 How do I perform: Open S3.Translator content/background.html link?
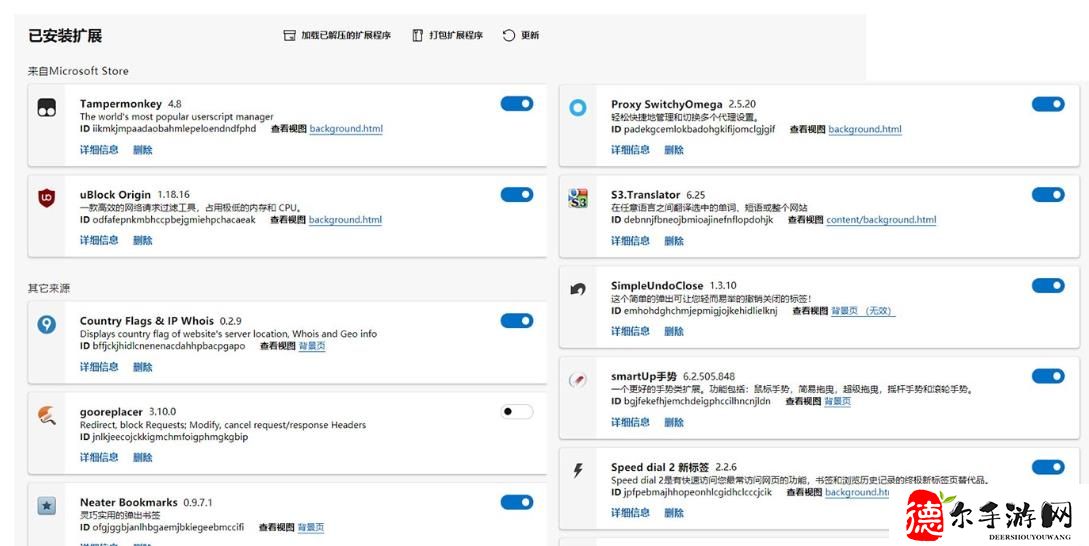tap(881, 220)
